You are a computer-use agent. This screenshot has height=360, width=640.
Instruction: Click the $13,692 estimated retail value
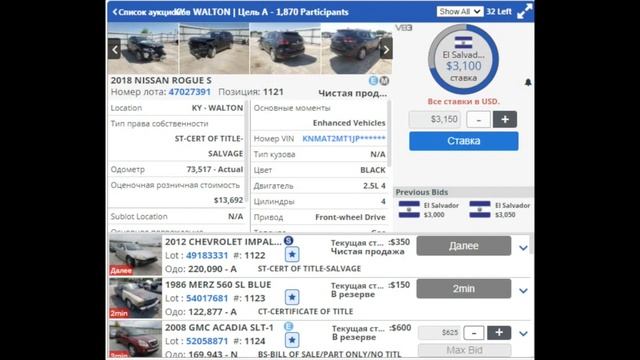point(229,200)
